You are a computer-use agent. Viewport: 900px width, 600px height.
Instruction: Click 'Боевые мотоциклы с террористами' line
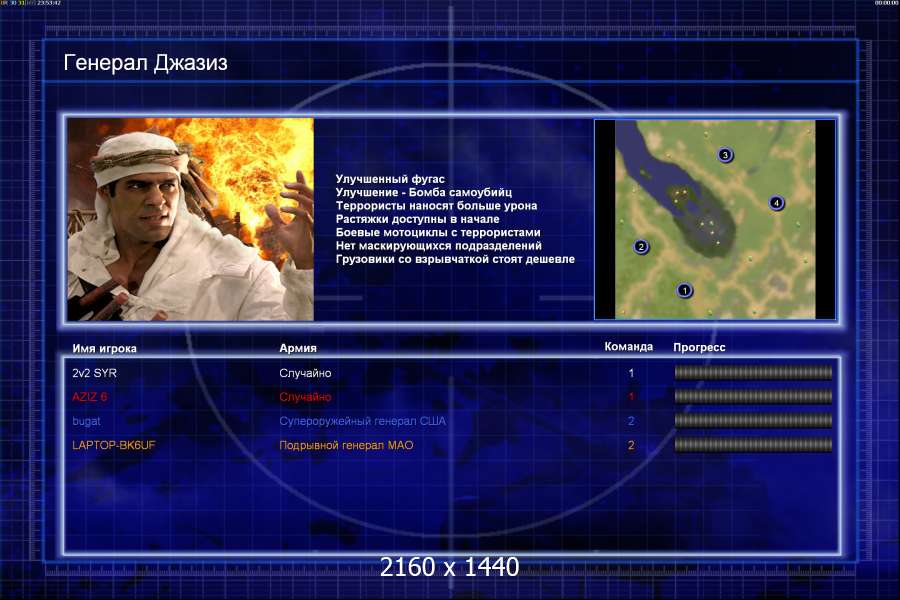pyautogui.click(x=438, y=232)
